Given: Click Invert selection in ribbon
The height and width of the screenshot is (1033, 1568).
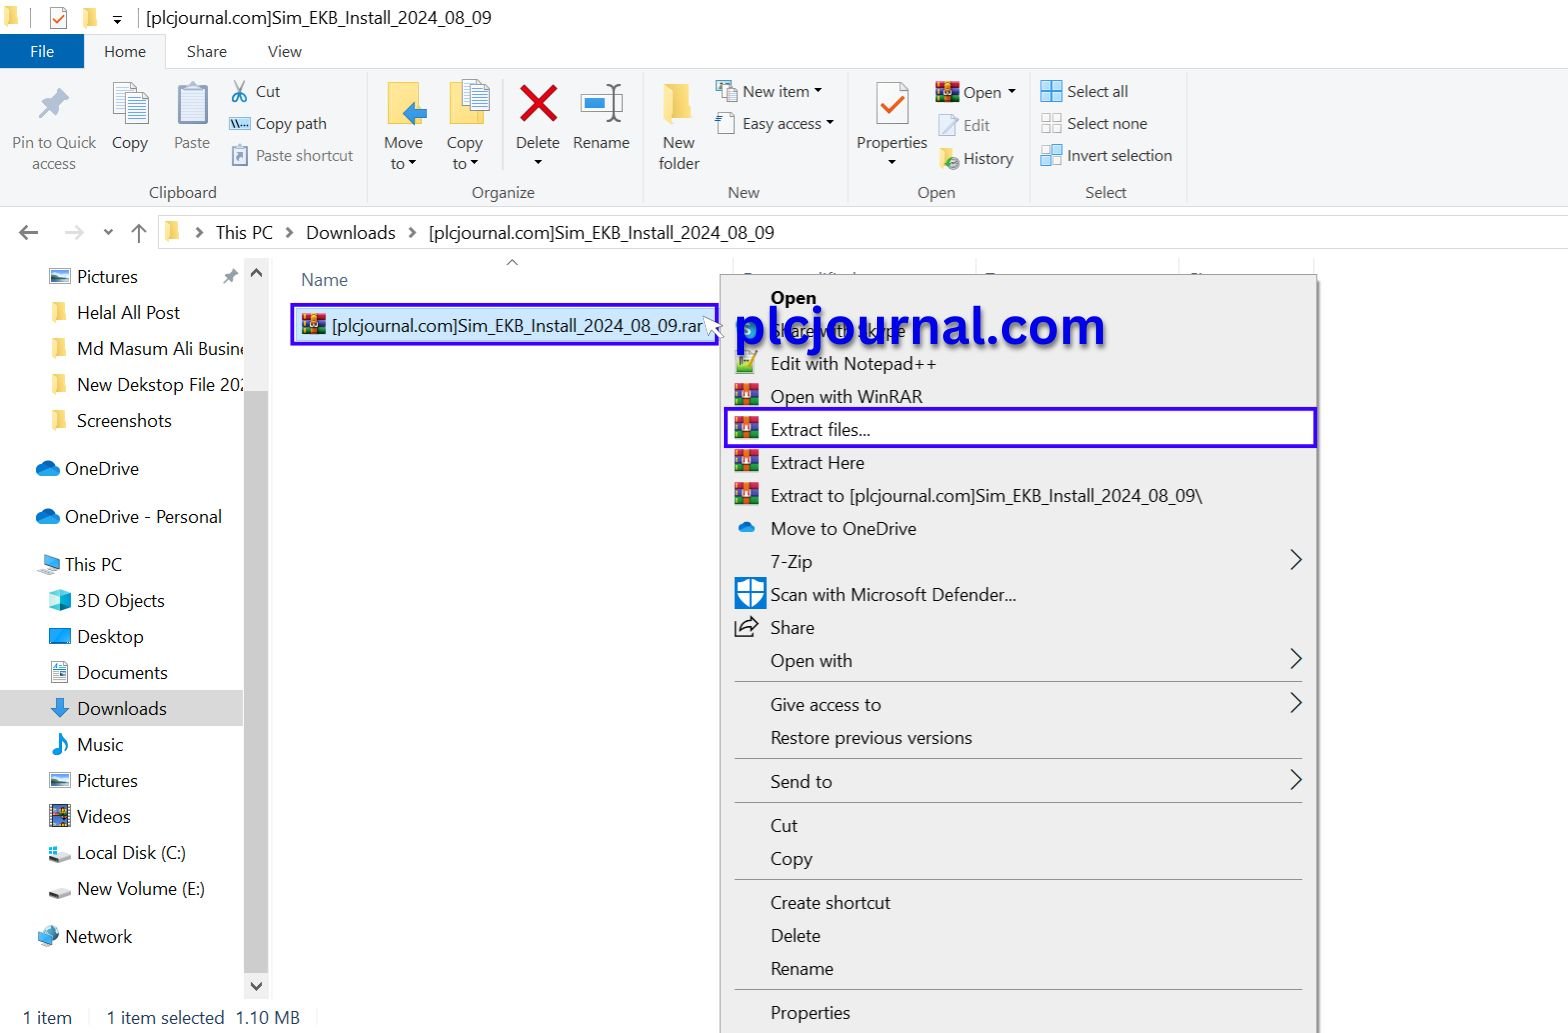Looking at the screenshot, I should (1107, 156).
